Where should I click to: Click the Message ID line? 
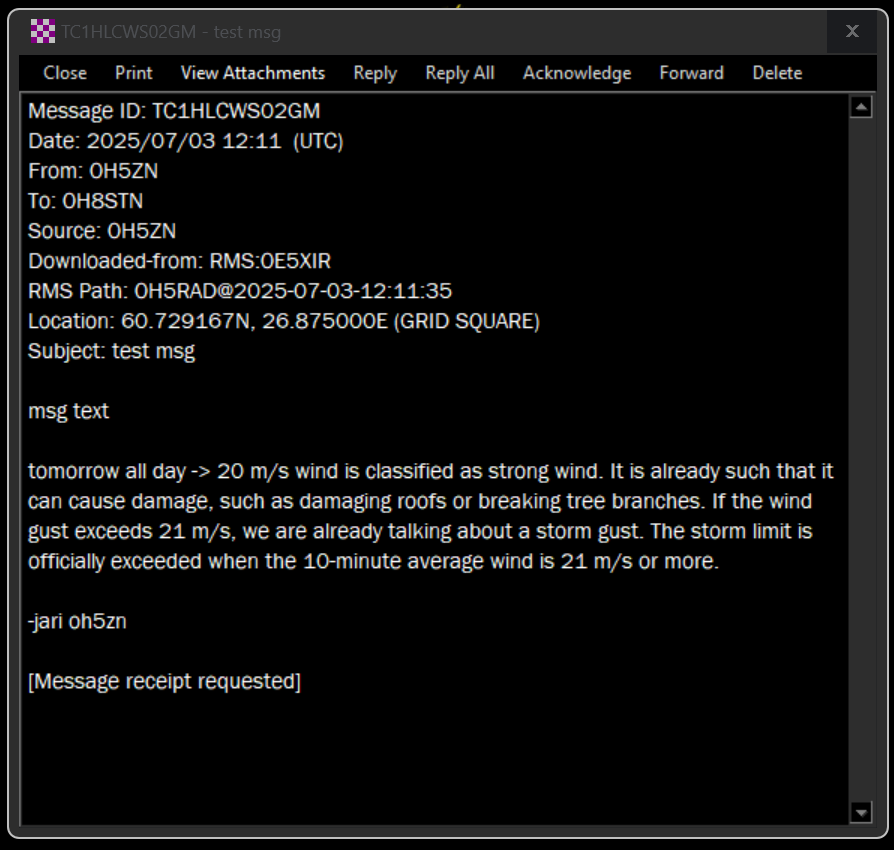[x=174, y=111]
